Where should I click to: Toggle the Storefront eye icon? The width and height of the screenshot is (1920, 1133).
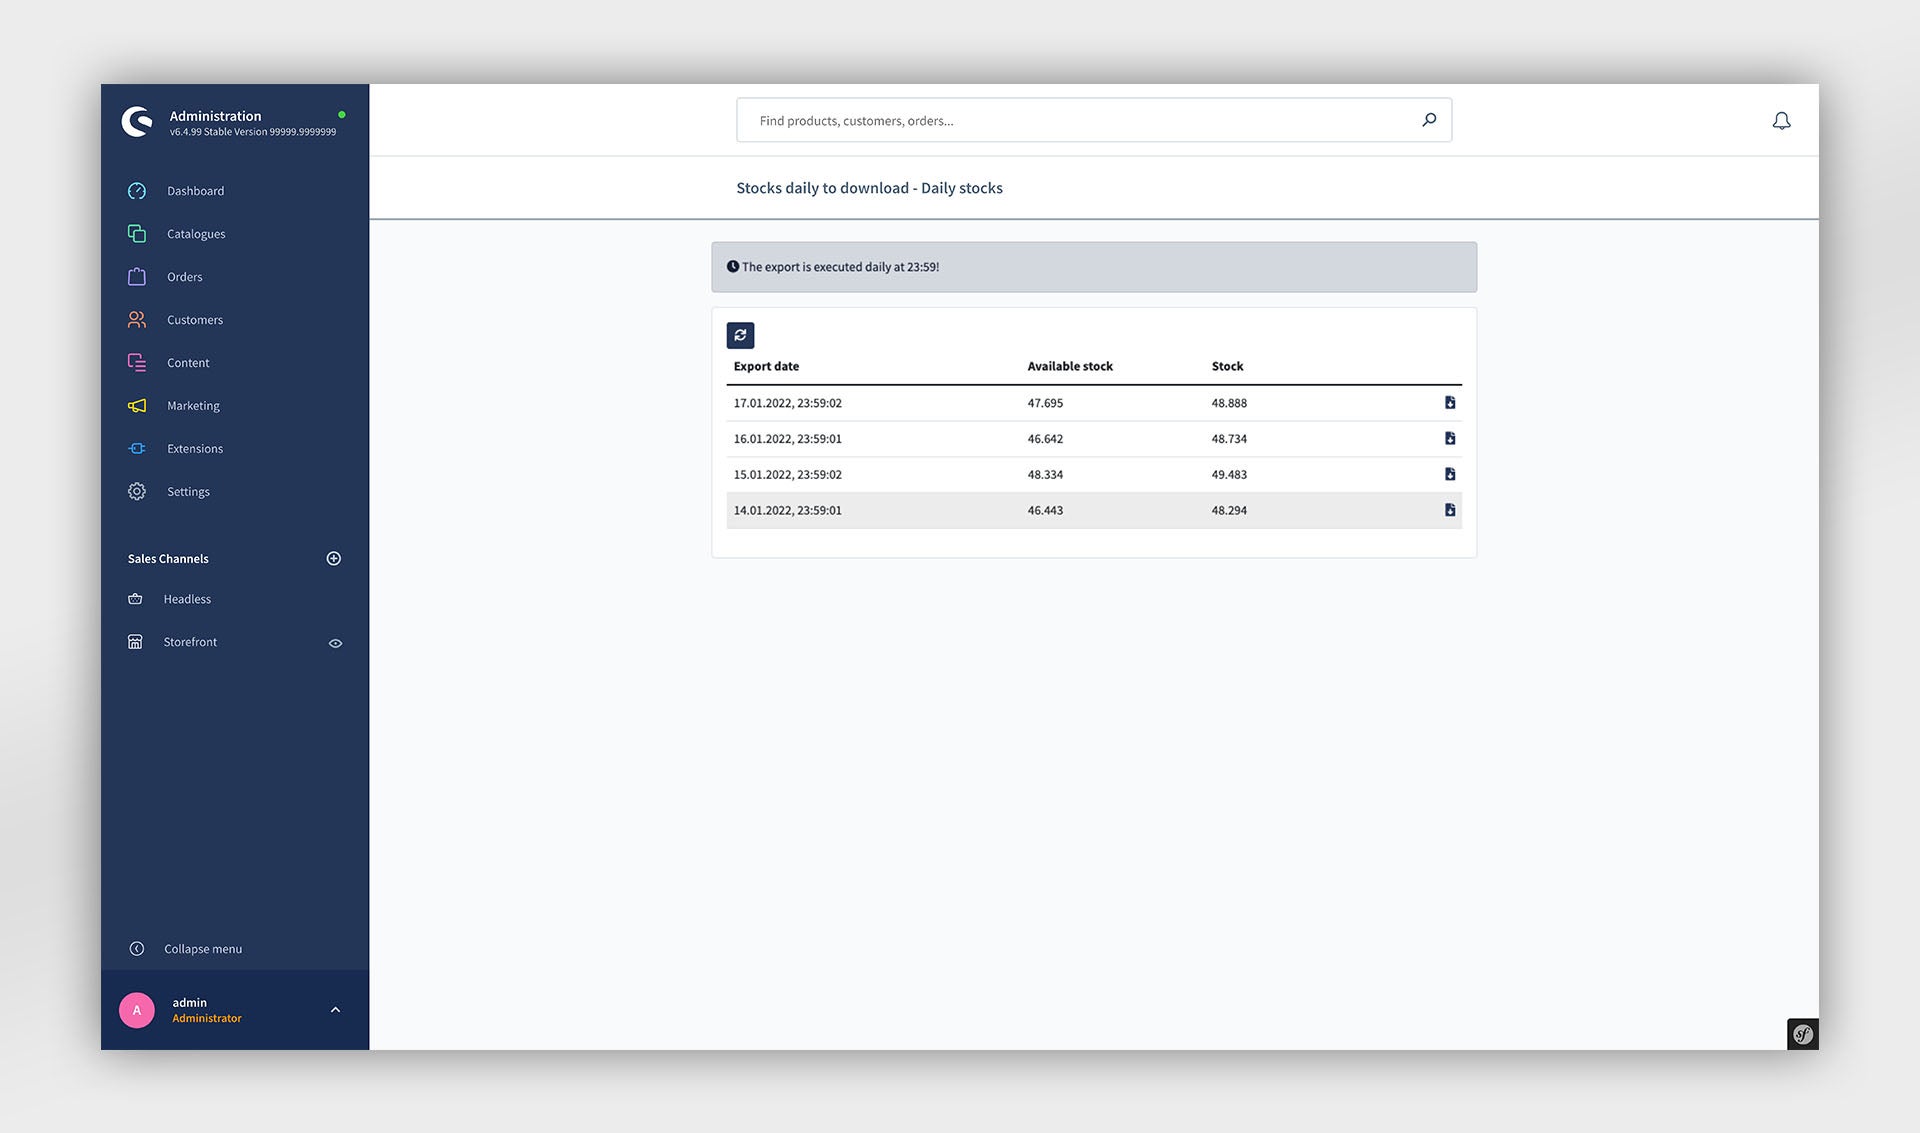[x=336, y=643]
